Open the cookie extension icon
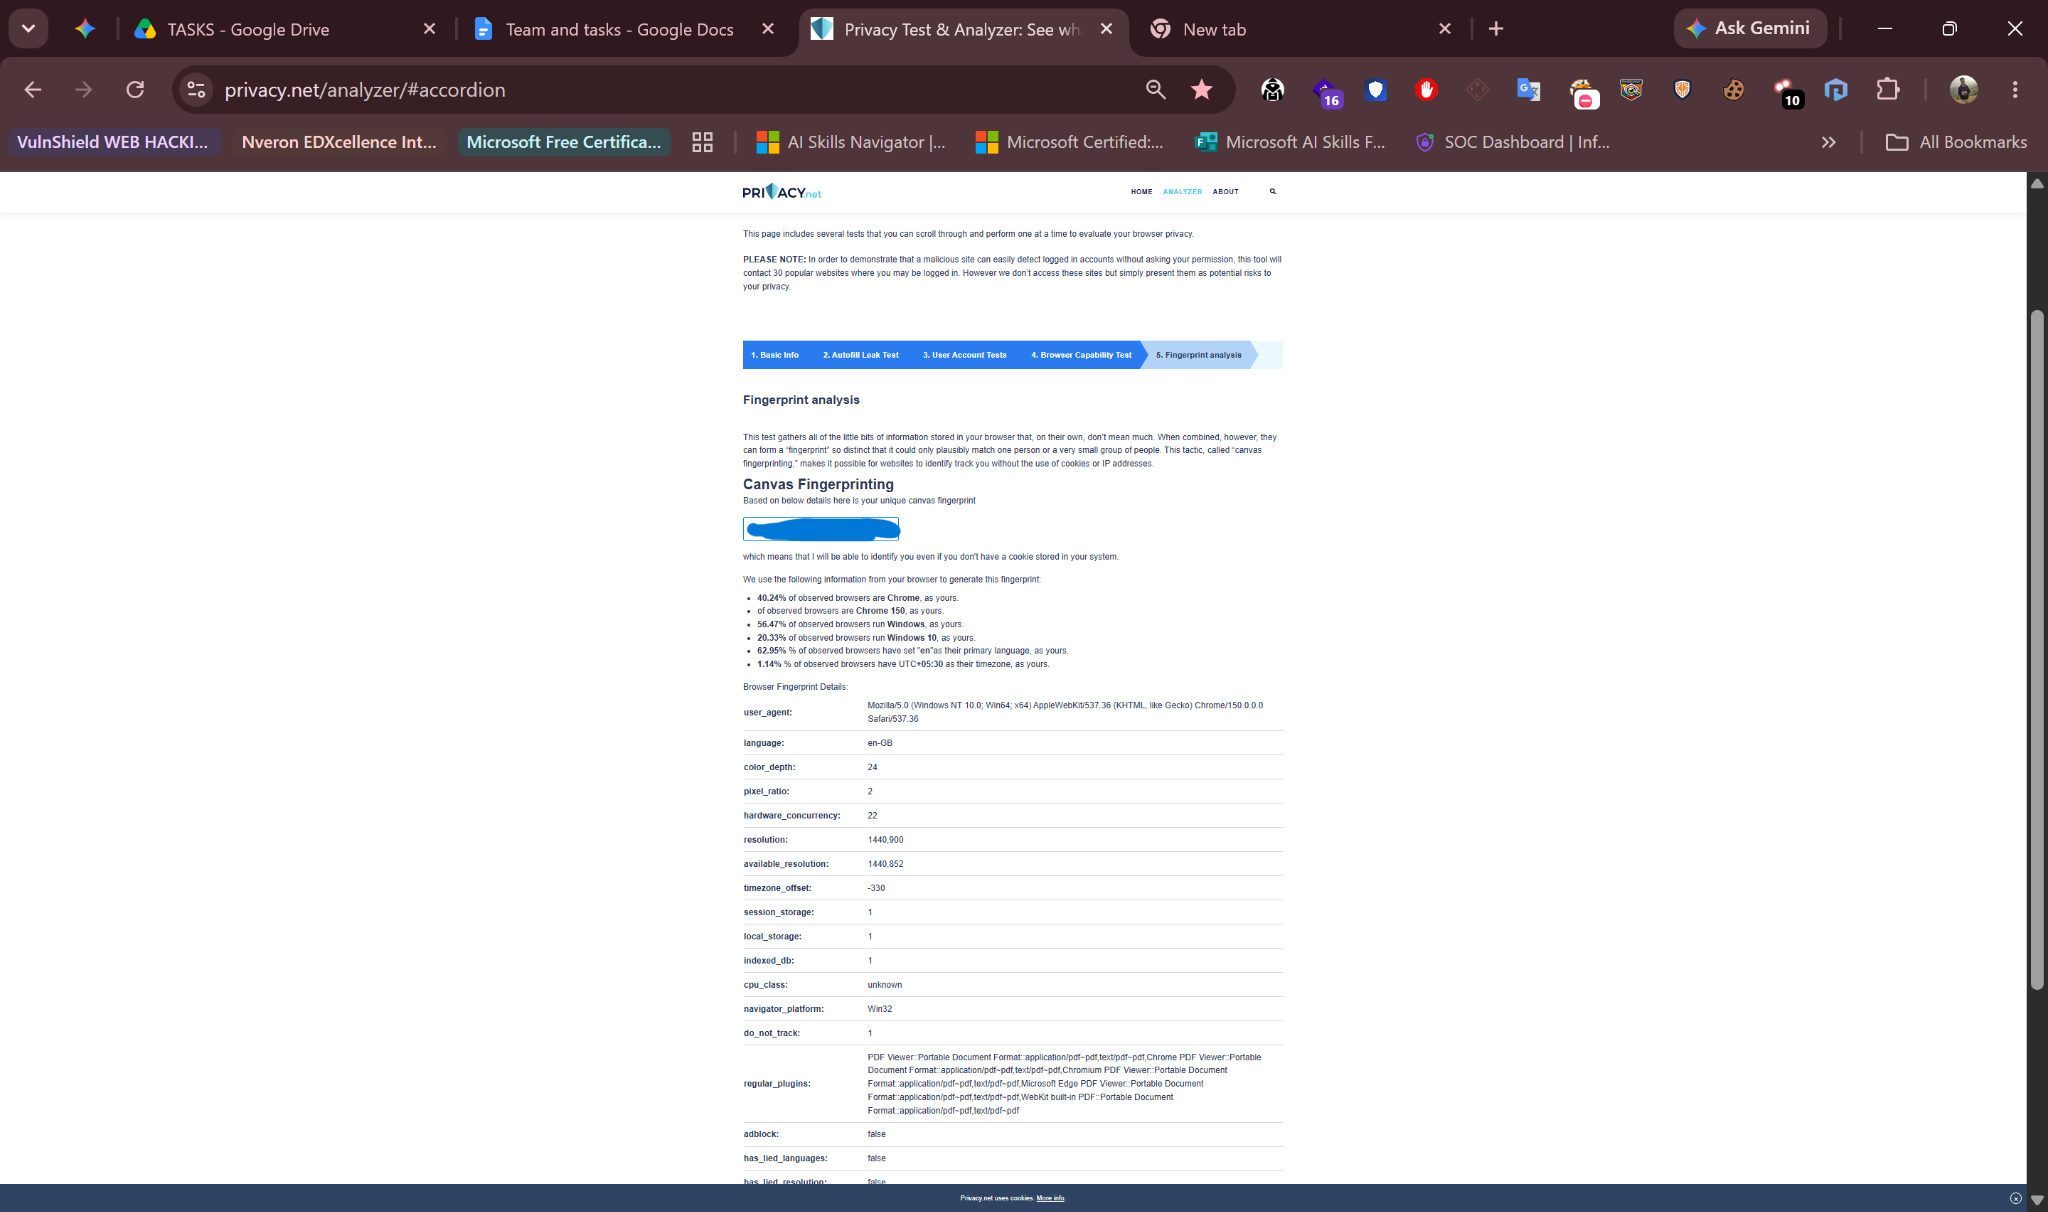This screenshot has width=2048, height=1212. coord(1734,90)
